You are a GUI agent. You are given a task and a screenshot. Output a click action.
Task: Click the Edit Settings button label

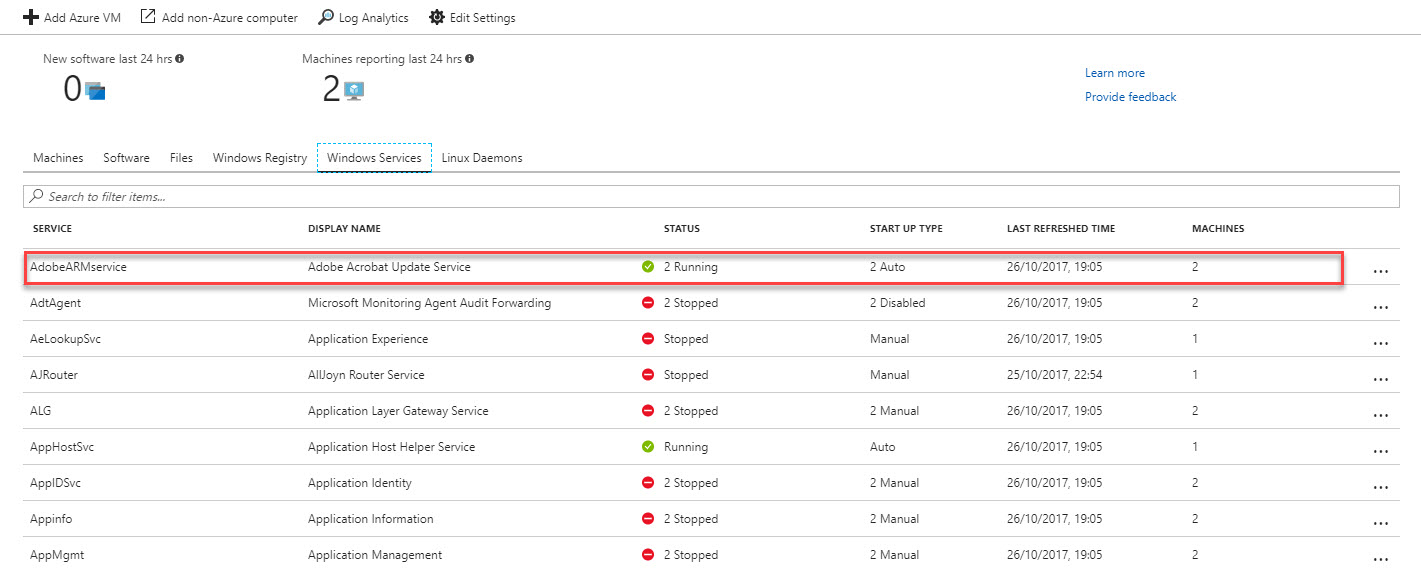[x=483, y=18]
